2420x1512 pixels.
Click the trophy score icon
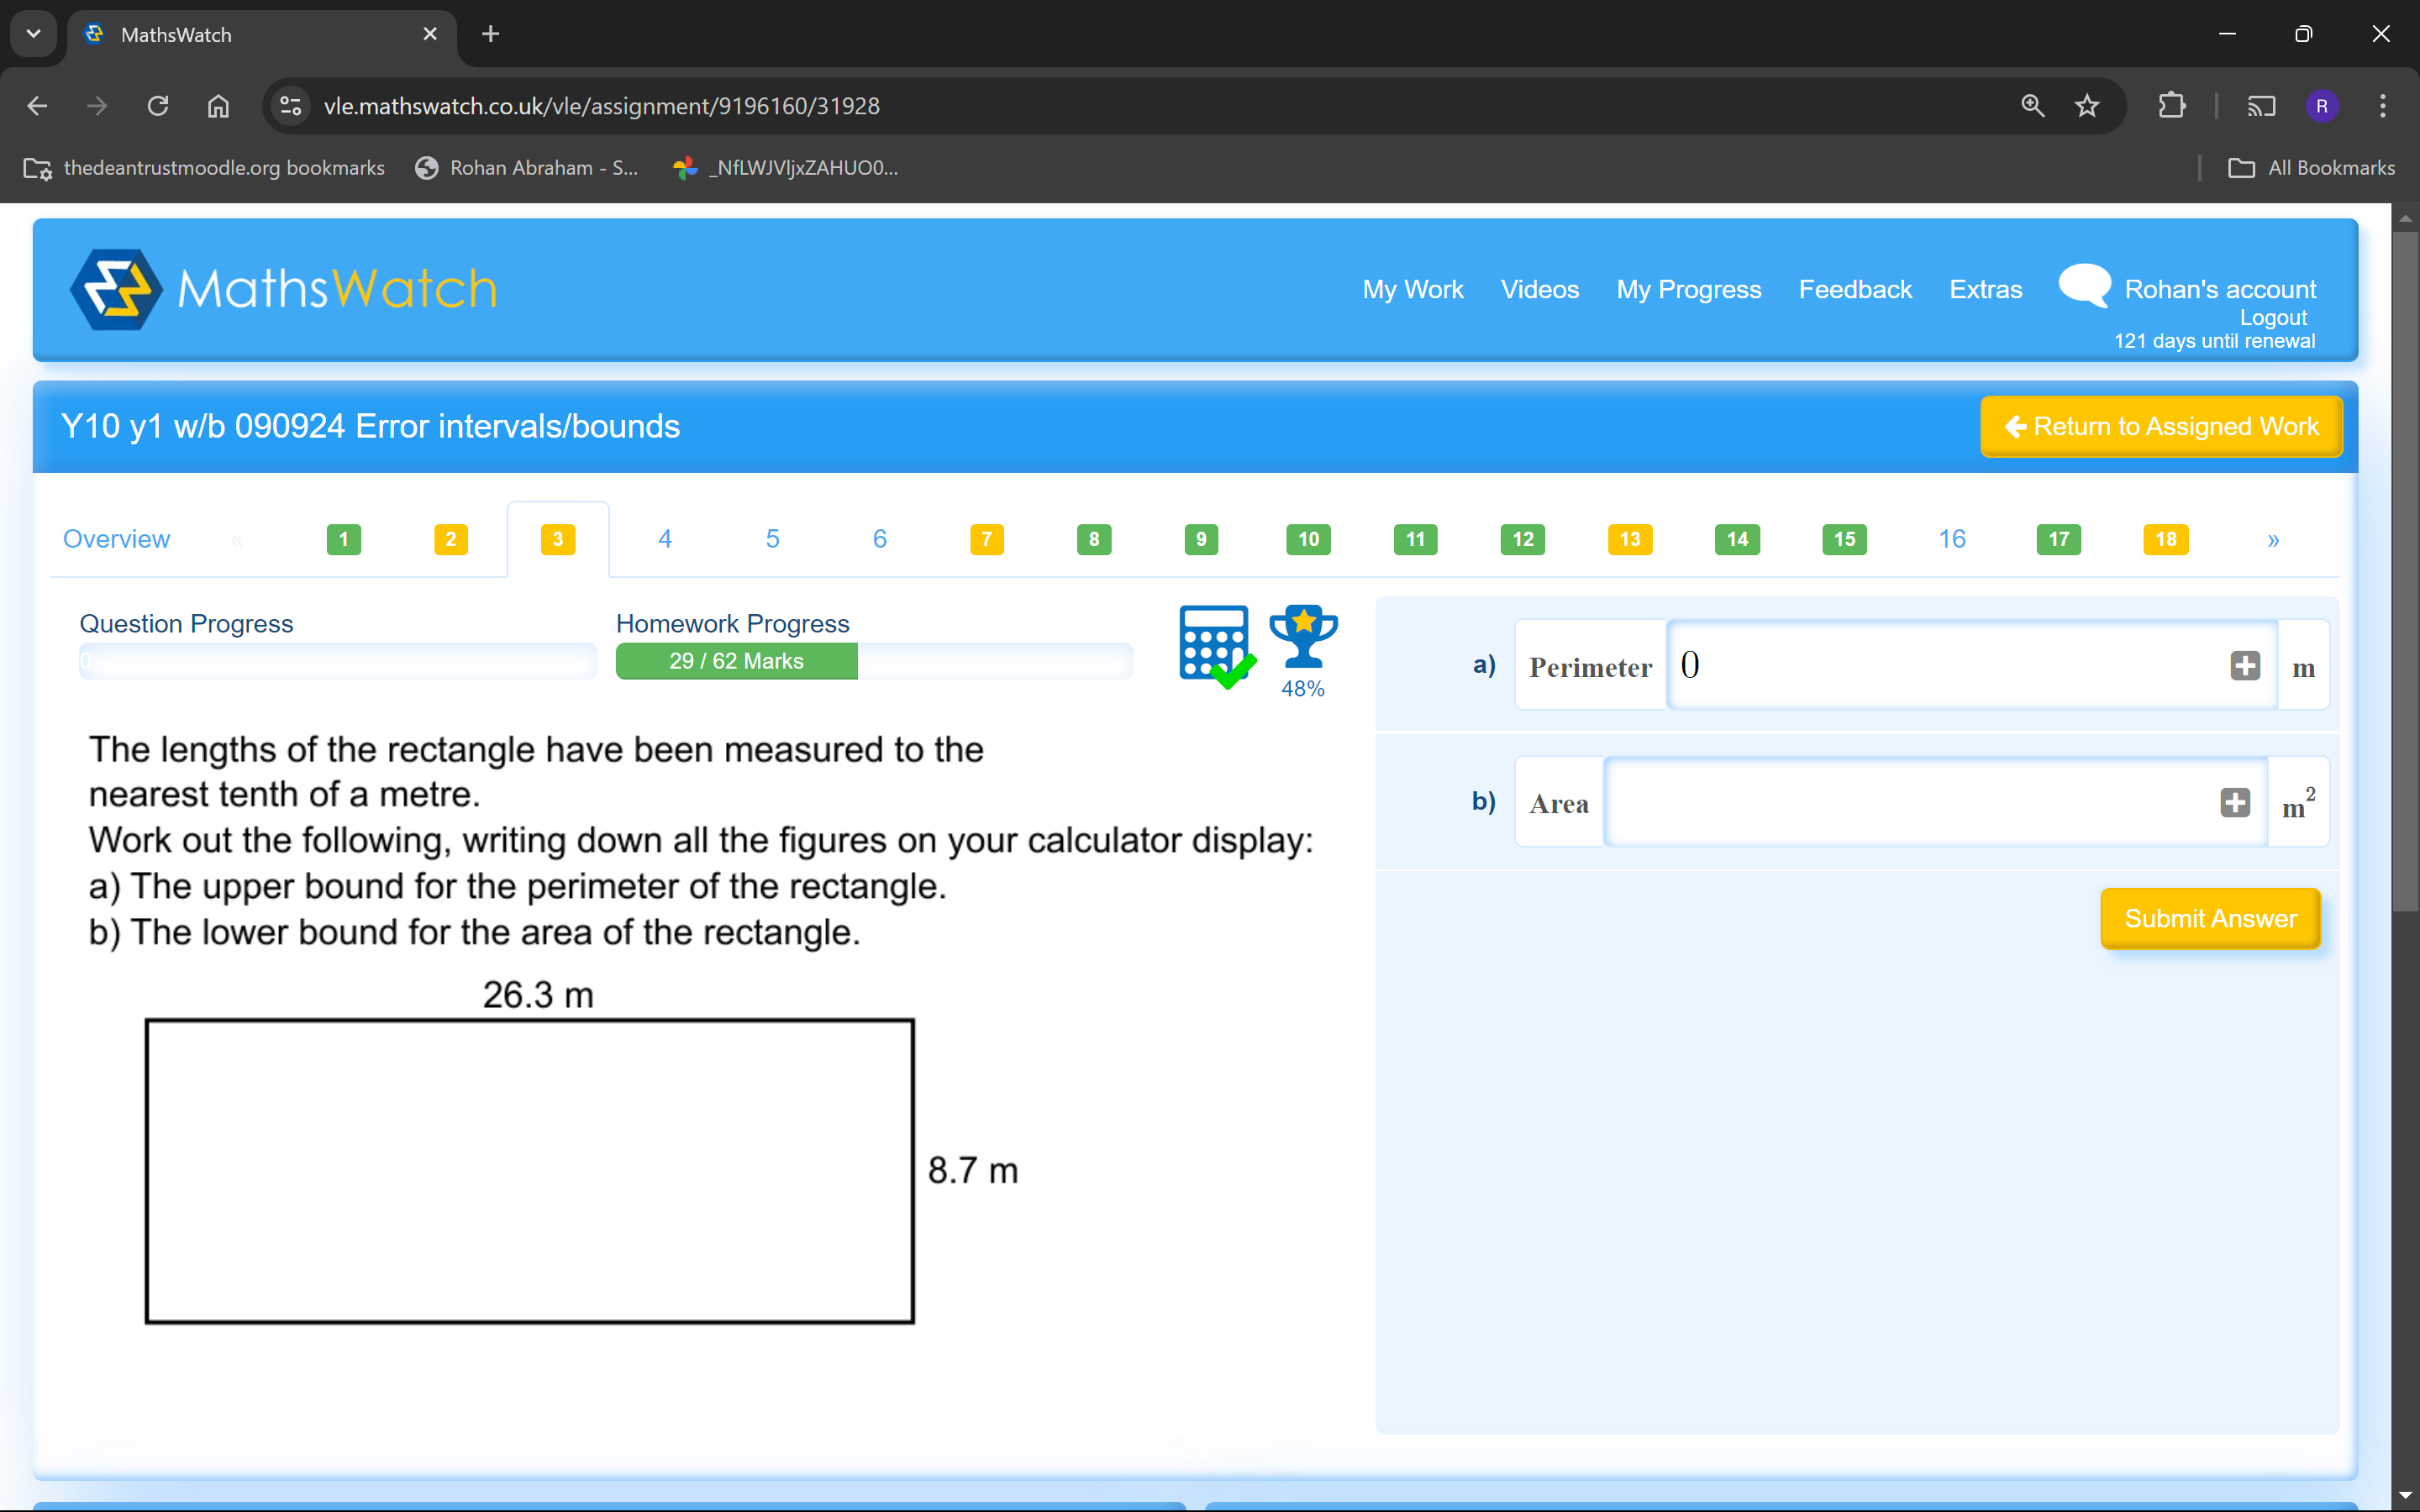click(x=1303, y=637)
